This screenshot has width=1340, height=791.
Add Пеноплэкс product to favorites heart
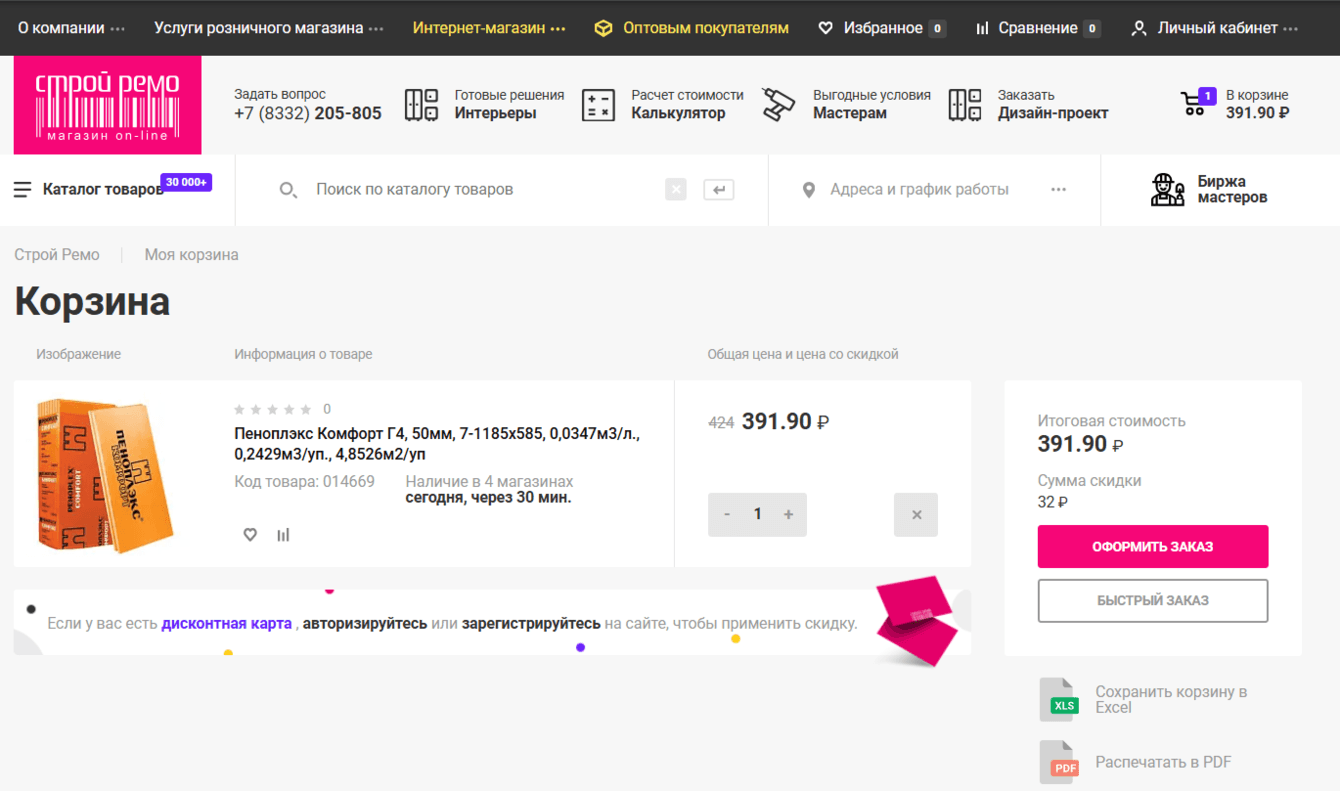[250, 535]
